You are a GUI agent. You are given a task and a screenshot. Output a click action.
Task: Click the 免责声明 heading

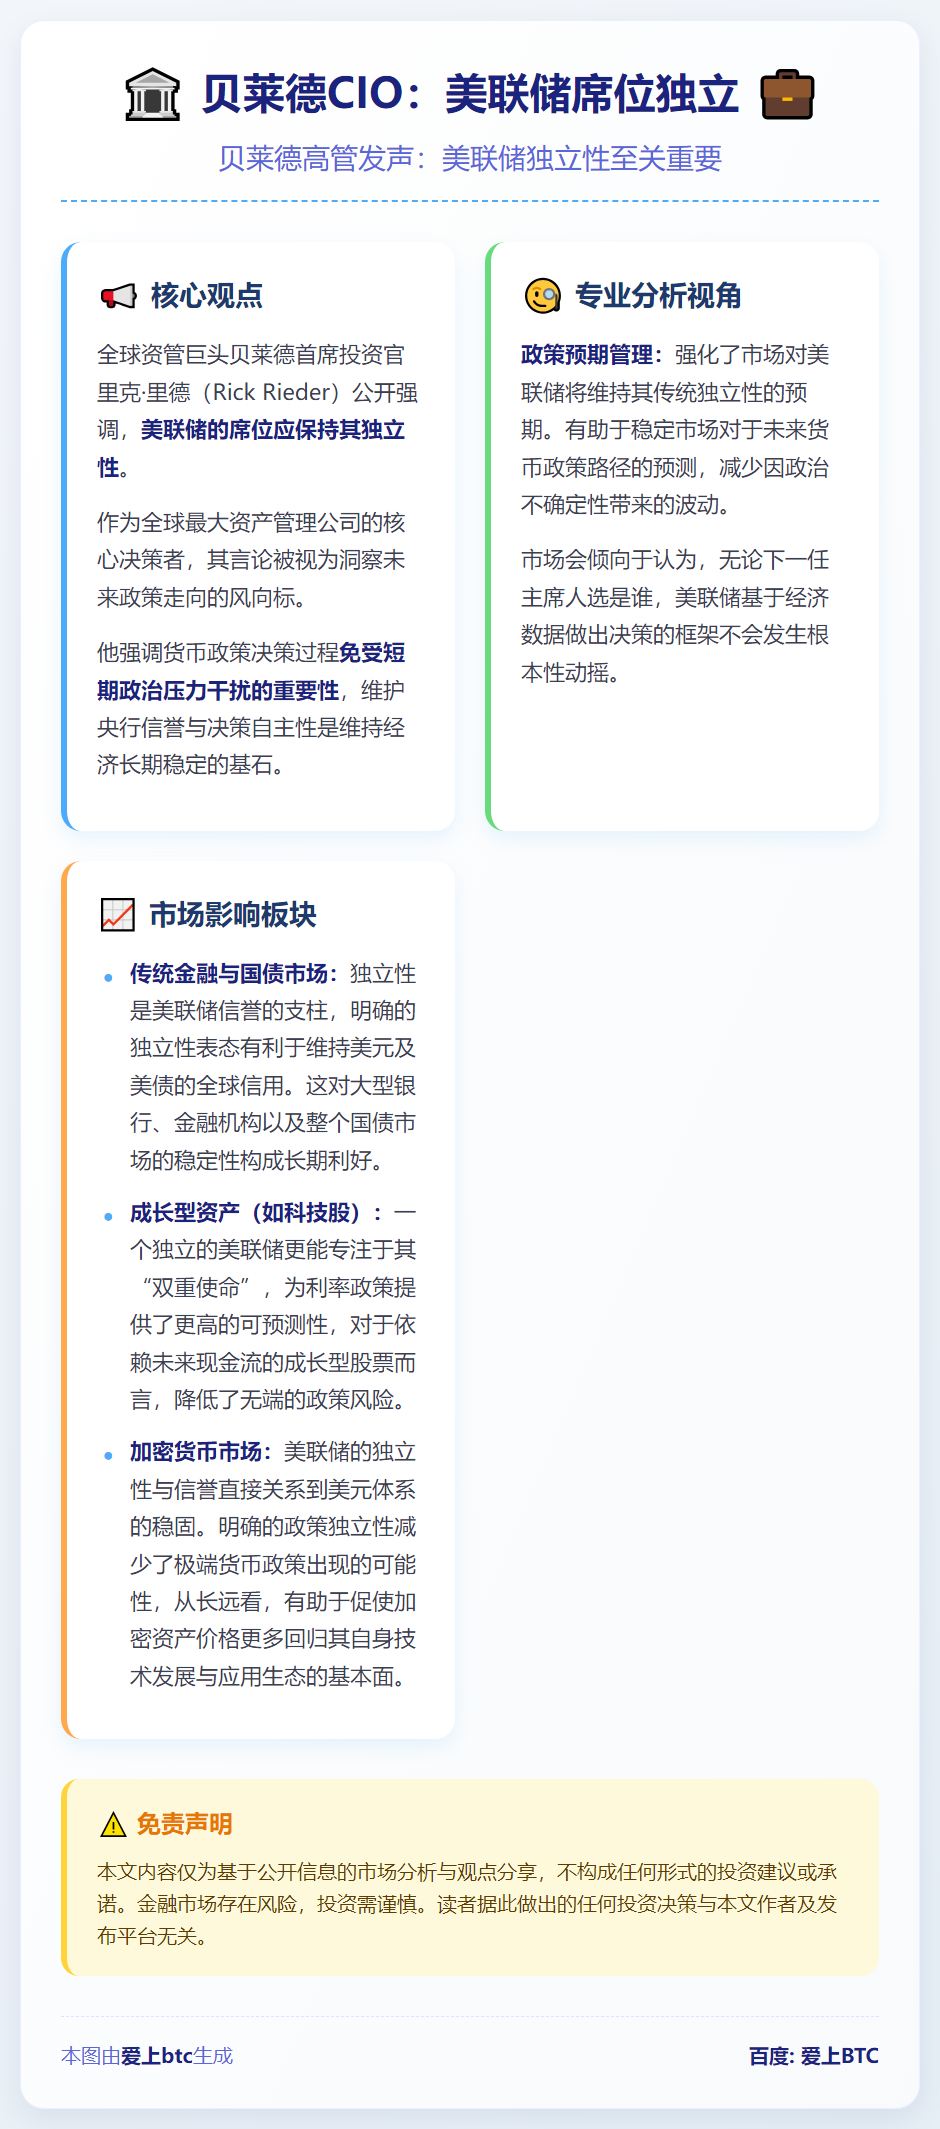coord(185,1825)
